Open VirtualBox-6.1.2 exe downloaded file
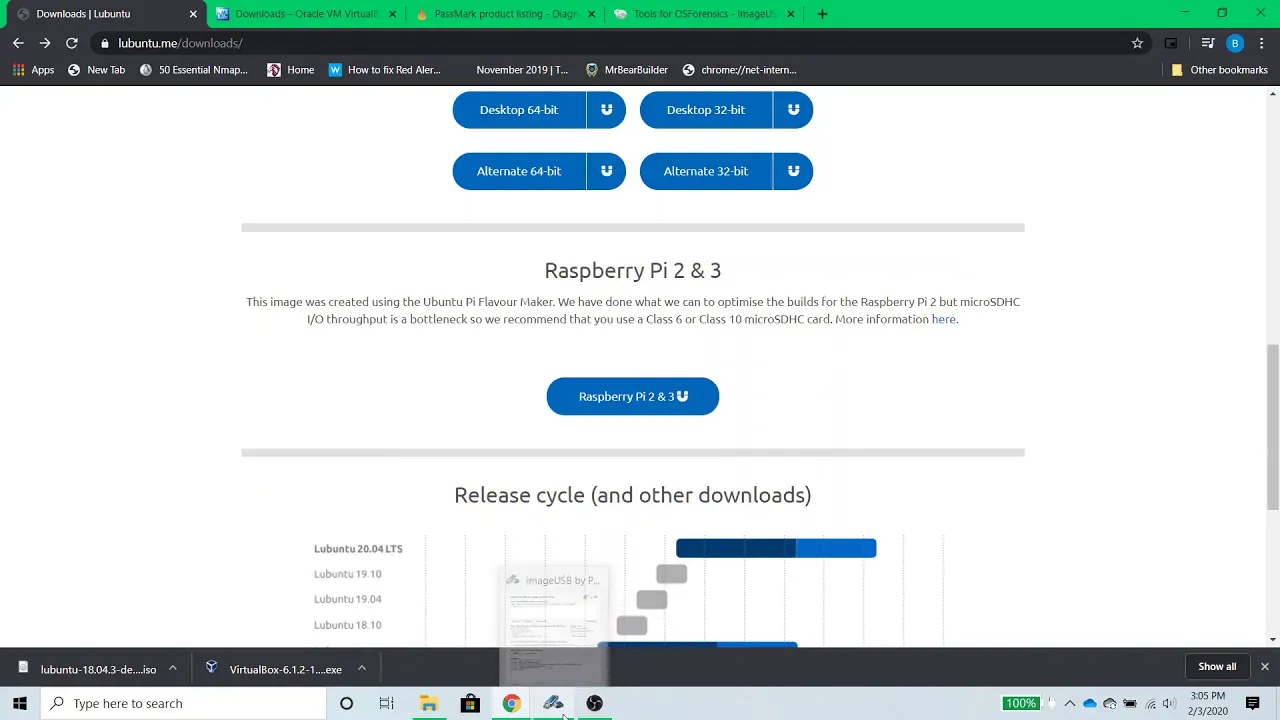Viewport: 1280px width, 720px height. (x=285, y=669)
